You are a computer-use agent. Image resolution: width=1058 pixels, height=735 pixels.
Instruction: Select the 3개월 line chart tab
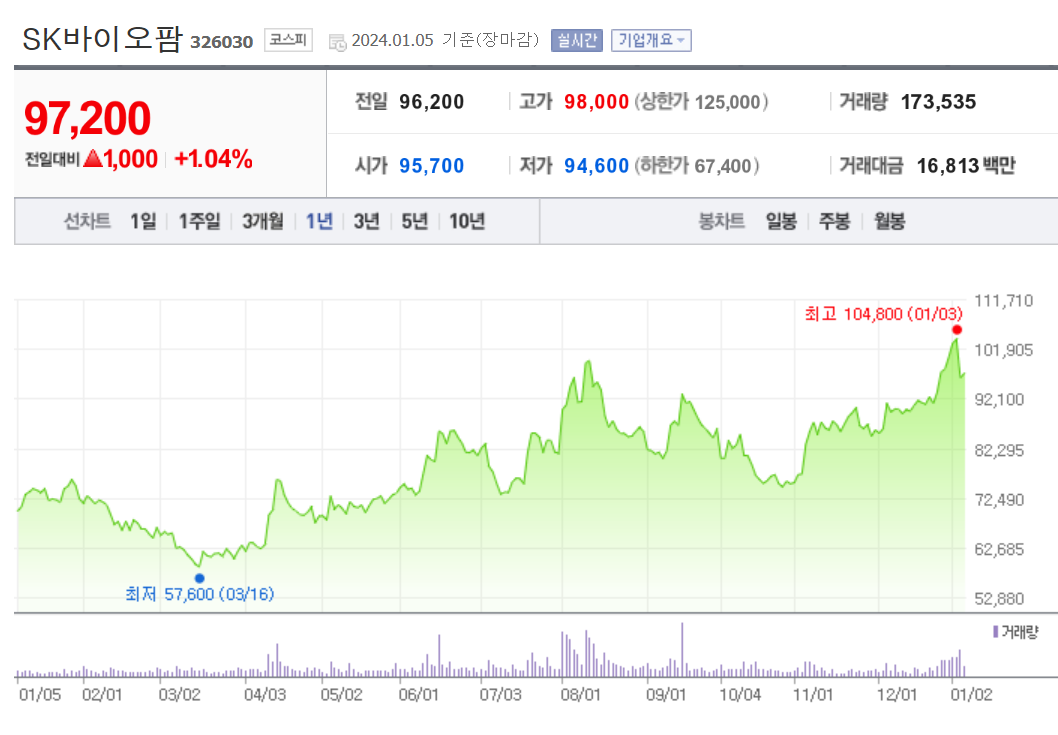point(262,221)
